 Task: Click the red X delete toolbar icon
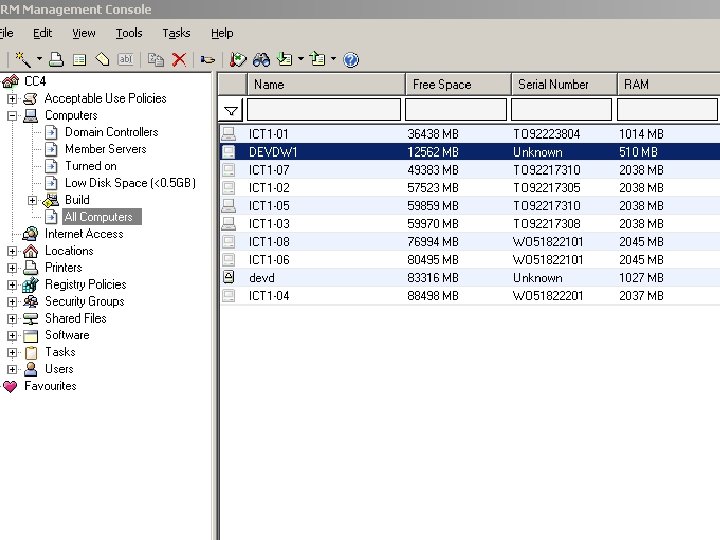pyautogui.click(x=179, y=60)
